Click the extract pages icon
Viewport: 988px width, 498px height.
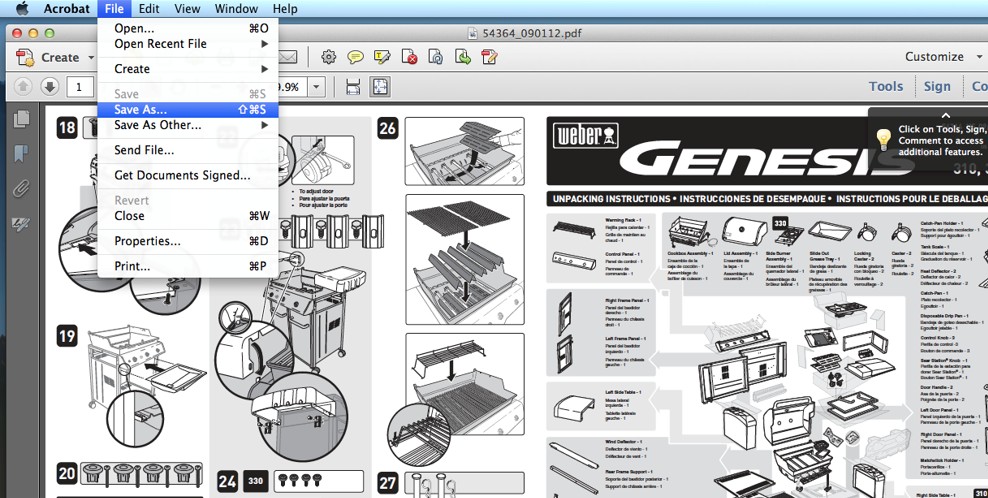pyautogui.click(x=463, y=57)
